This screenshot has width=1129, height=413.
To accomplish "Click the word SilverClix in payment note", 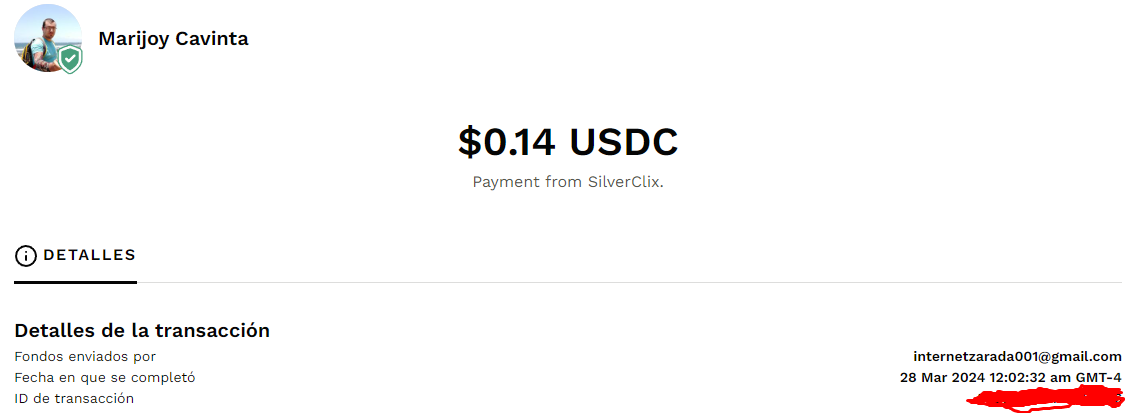I will [625, 182].
